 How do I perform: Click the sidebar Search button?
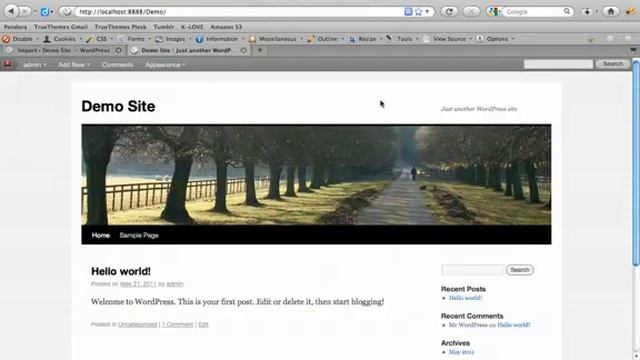(520, 270)
